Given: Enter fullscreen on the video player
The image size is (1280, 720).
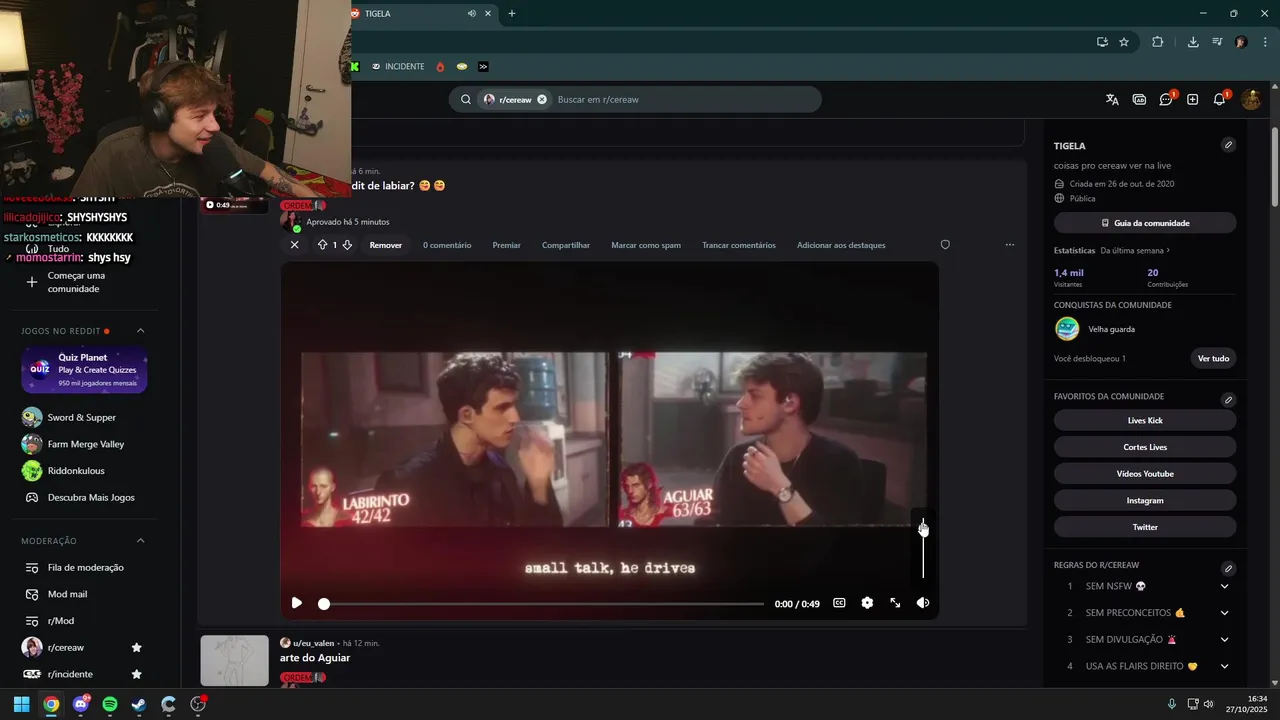Looking at the screenshot, I should tap(895, 603).
